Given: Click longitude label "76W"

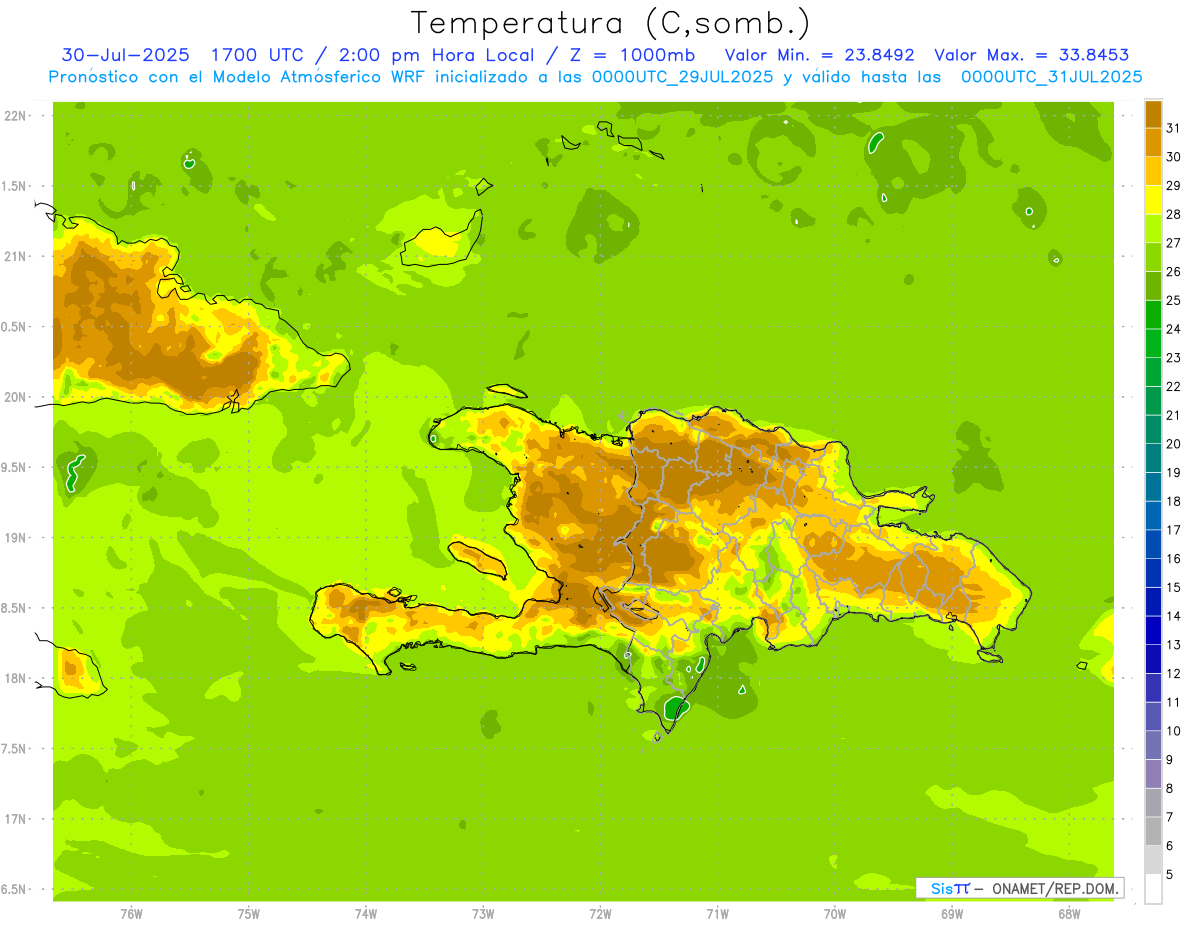Looking at the screenshot, I should [x=131, y=913].
